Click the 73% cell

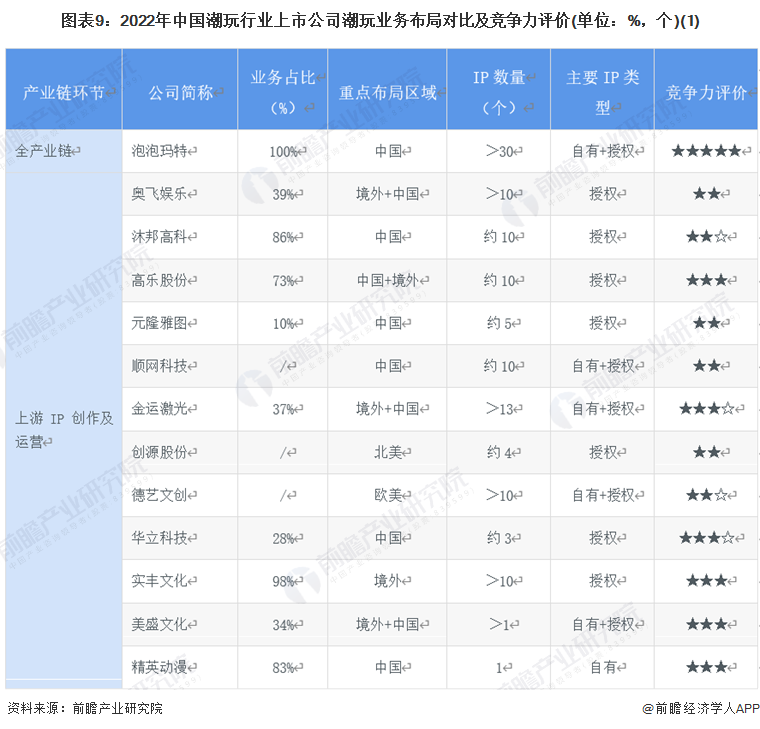click(x=283, y=280)
